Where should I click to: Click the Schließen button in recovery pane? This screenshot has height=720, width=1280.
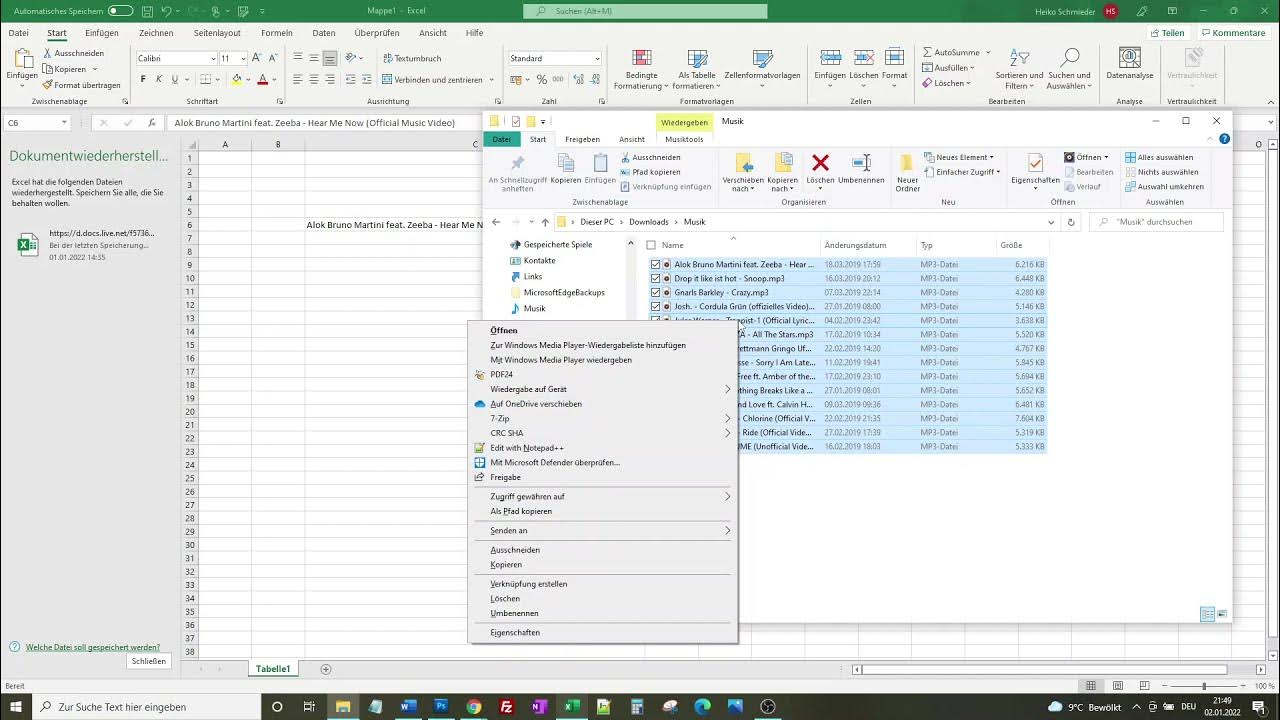149,661
